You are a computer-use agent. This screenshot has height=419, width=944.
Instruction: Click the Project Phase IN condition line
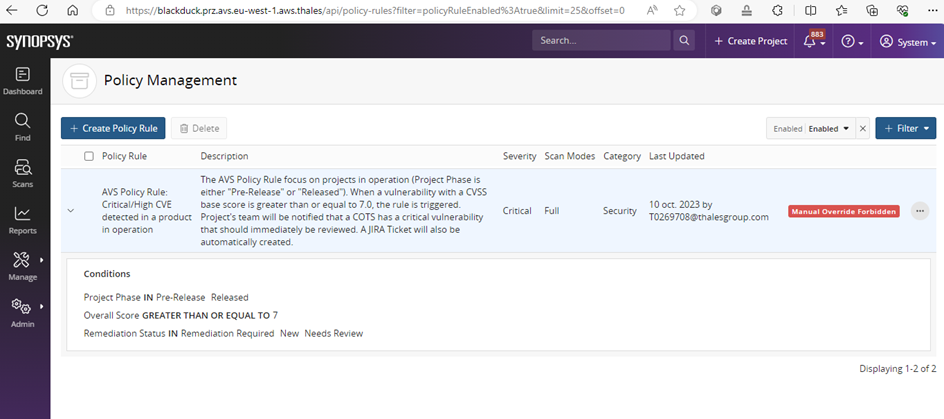pyautogui.click(x=166, y=297)
